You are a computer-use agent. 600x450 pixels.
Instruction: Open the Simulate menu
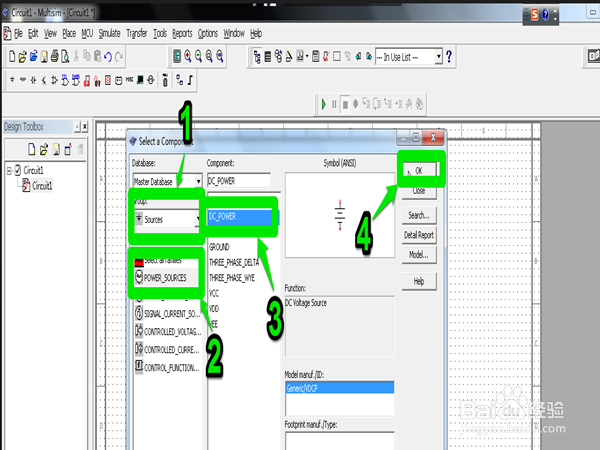[110, 33]
